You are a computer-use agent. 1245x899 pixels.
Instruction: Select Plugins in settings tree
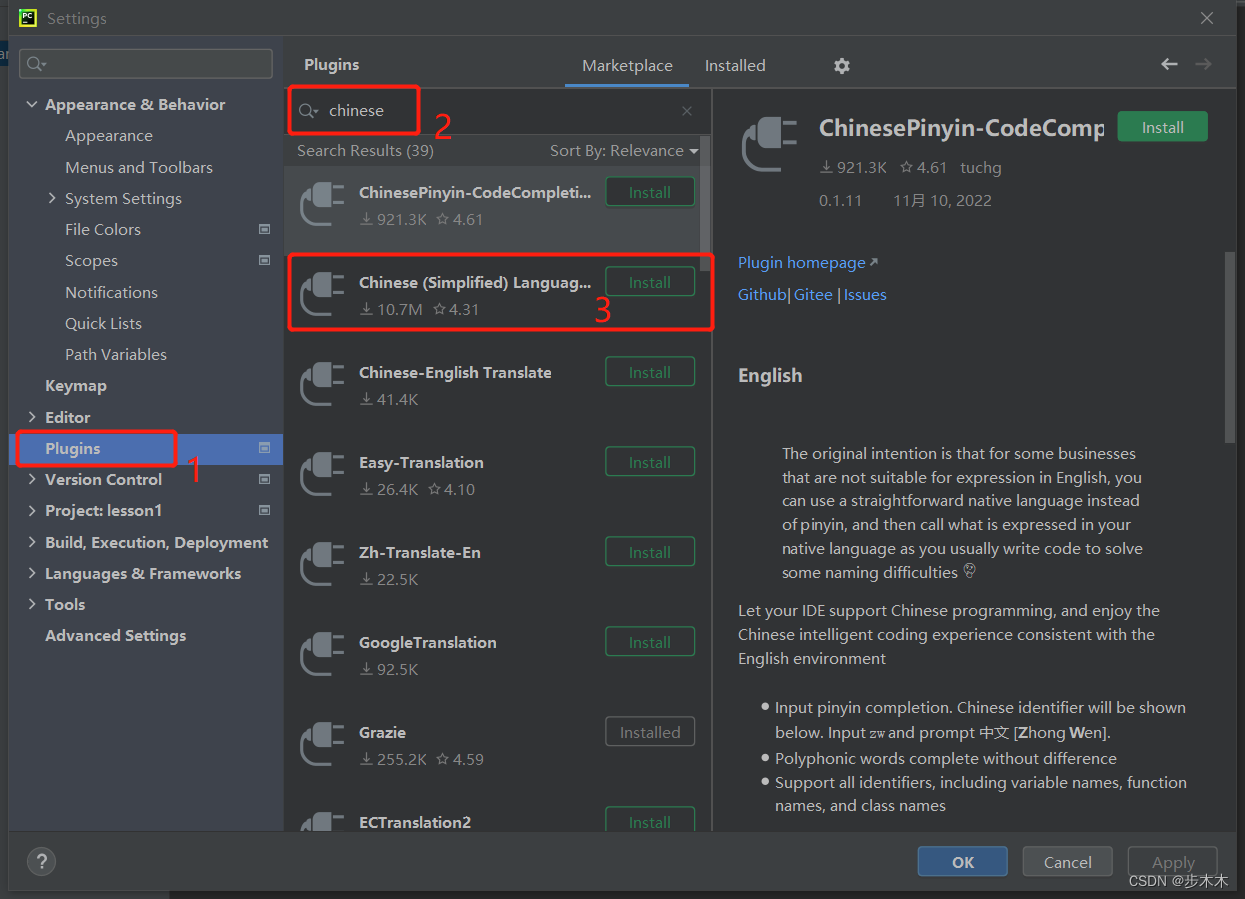point(146,448)
